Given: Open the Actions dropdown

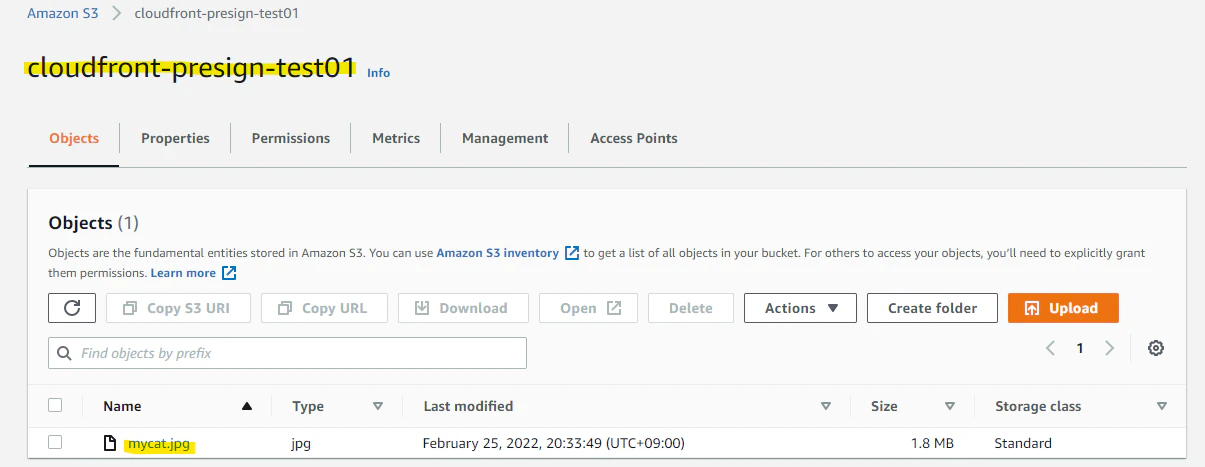Looking at the screenshot, I should [x=800, y=308].
